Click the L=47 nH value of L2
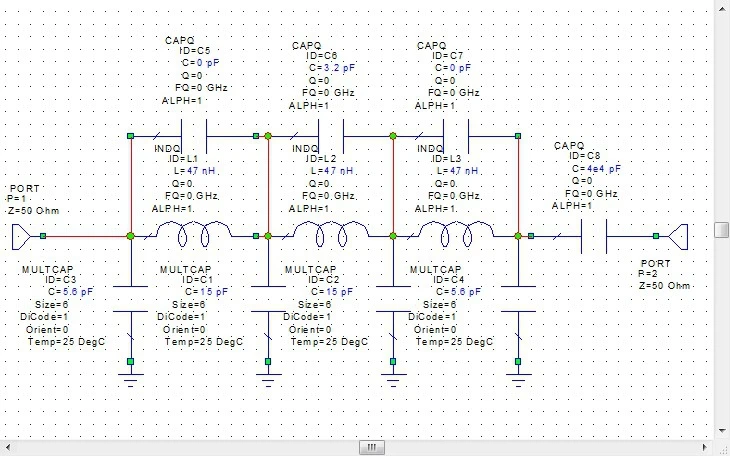The image size is (730, 456). click(332, 171)
